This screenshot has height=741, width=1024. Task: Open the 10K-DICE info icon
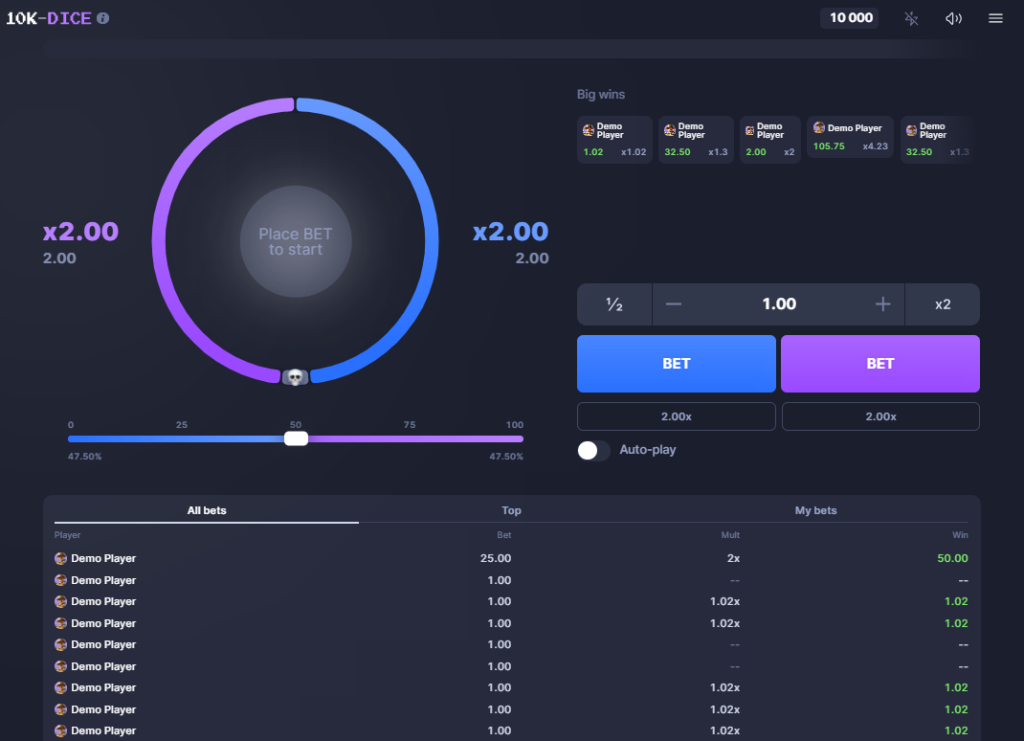(101, 17)
